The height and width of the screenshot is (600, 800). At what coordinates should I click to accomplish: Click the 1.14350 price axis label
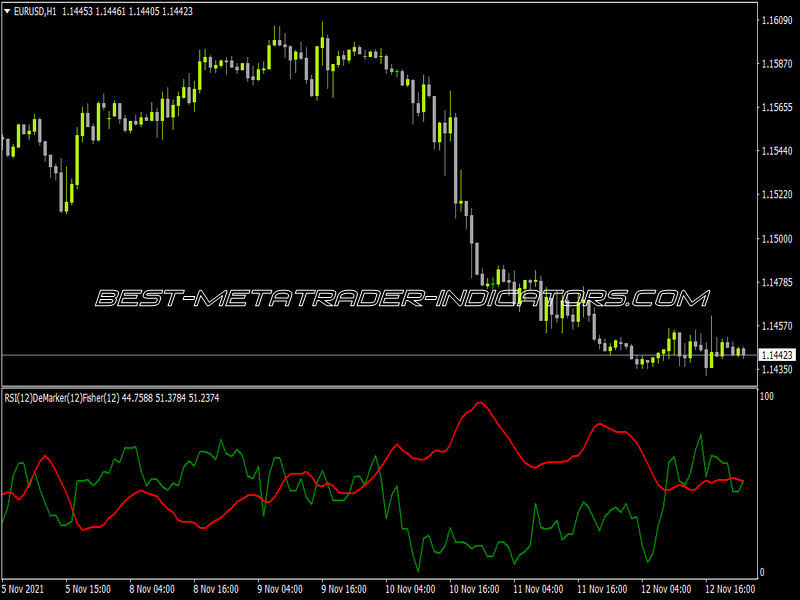(777, 369)
